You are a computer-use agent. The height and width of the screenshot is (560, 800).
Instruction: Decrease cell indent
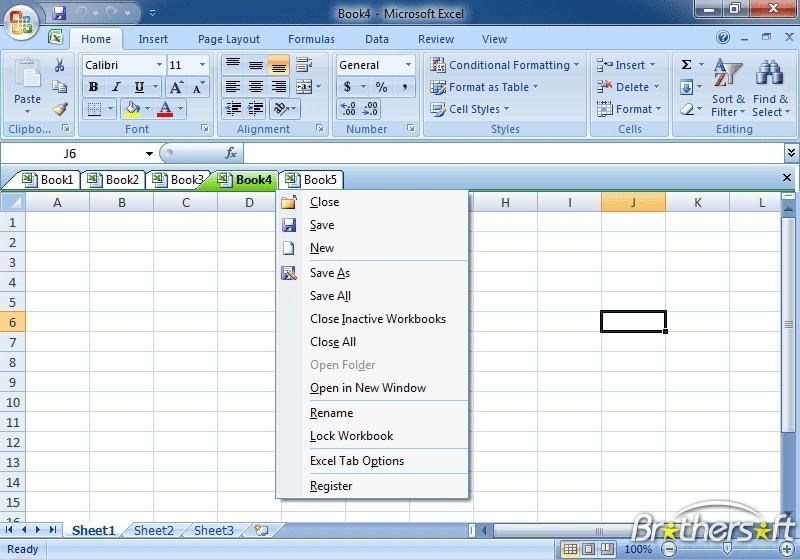233,109
